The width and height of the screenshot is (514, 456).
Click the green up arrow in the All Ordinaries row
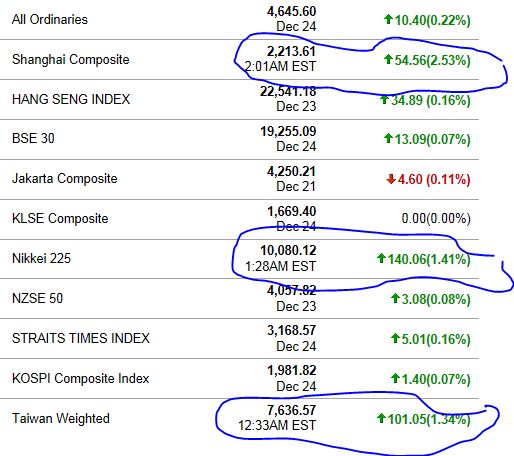point(388,19)
